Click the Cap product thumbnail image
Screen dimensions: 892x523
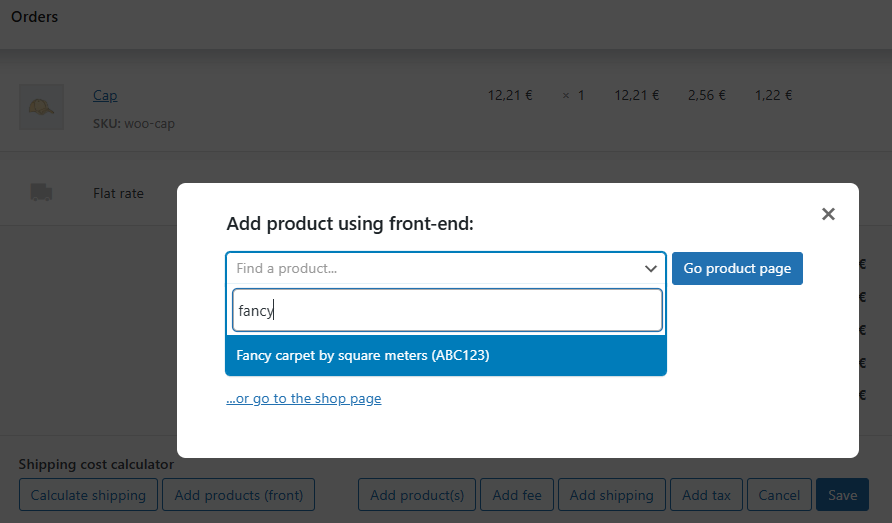coord(42,107)
